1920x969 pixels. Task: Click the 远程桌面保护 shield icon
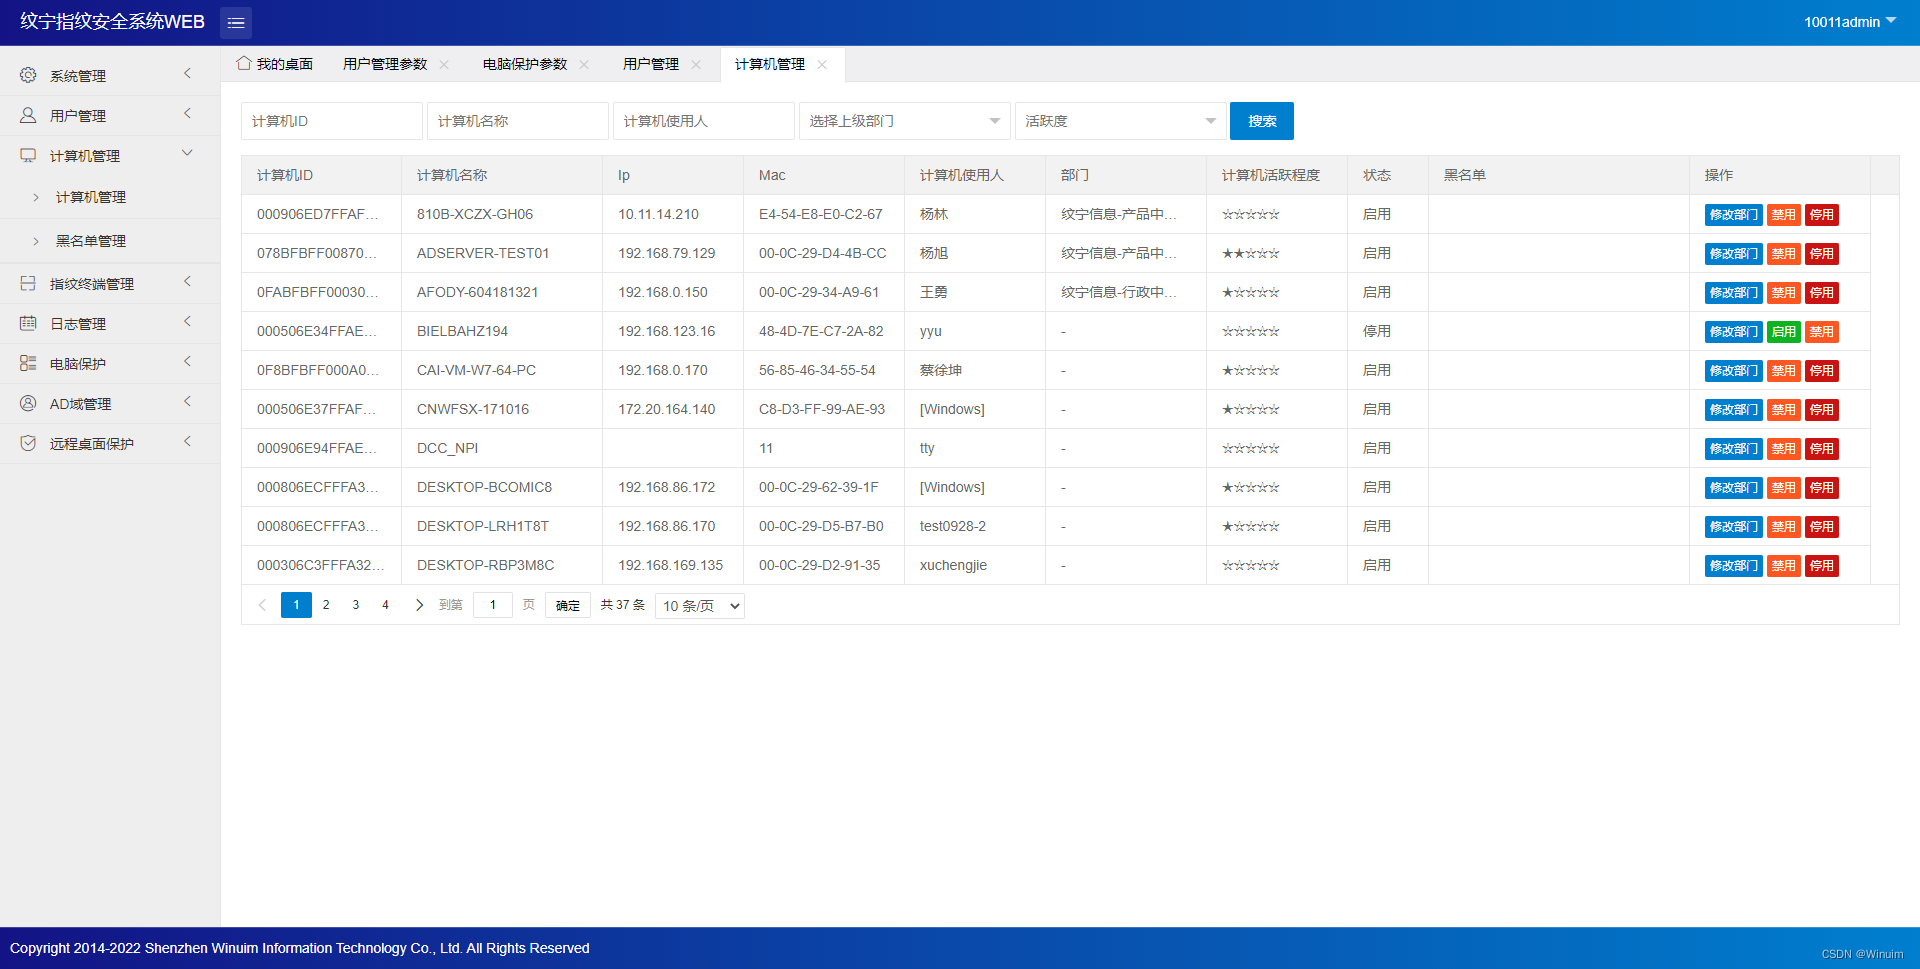click(28, 443)
